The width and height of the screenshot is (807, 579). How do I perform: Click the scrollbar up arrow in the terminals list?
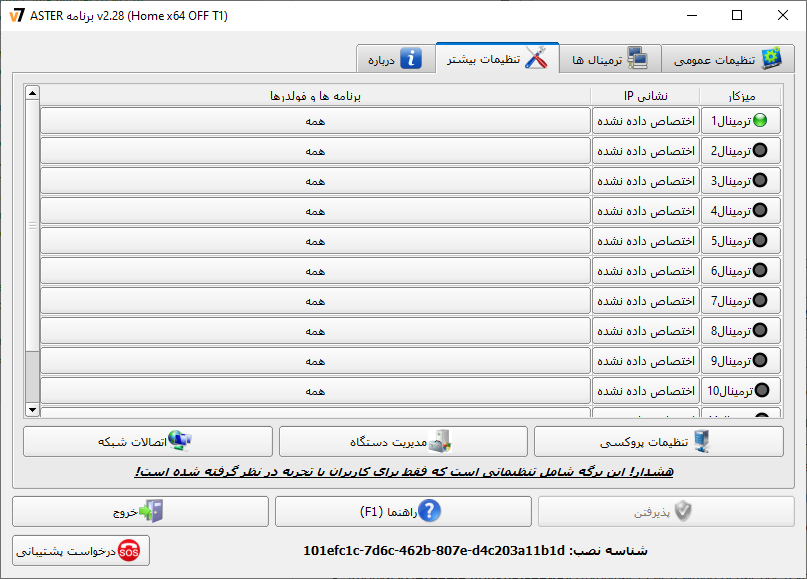click(x=32, y=93)
